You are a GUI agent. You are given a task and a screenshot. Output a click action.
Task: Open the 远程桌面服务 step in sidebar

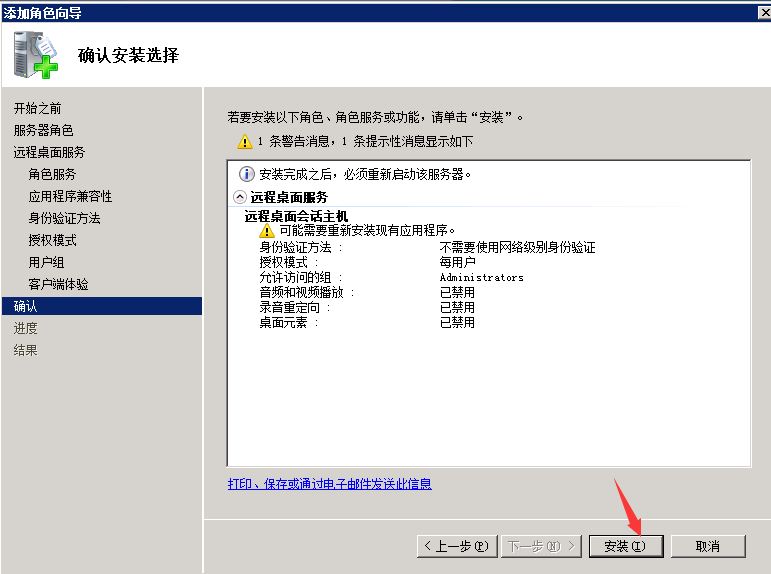pos(49,152)
